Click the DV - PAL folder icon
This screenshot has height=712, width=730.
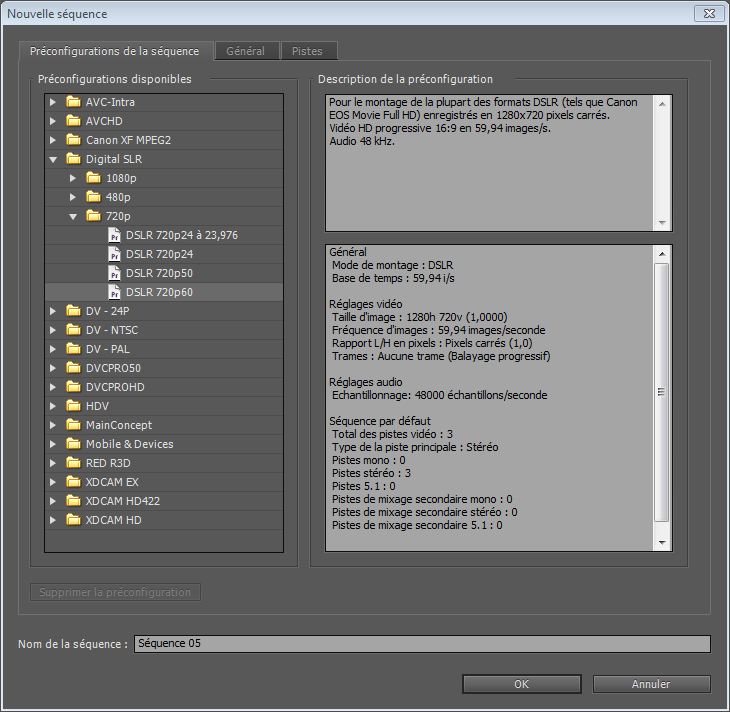[x=73, y=349]
